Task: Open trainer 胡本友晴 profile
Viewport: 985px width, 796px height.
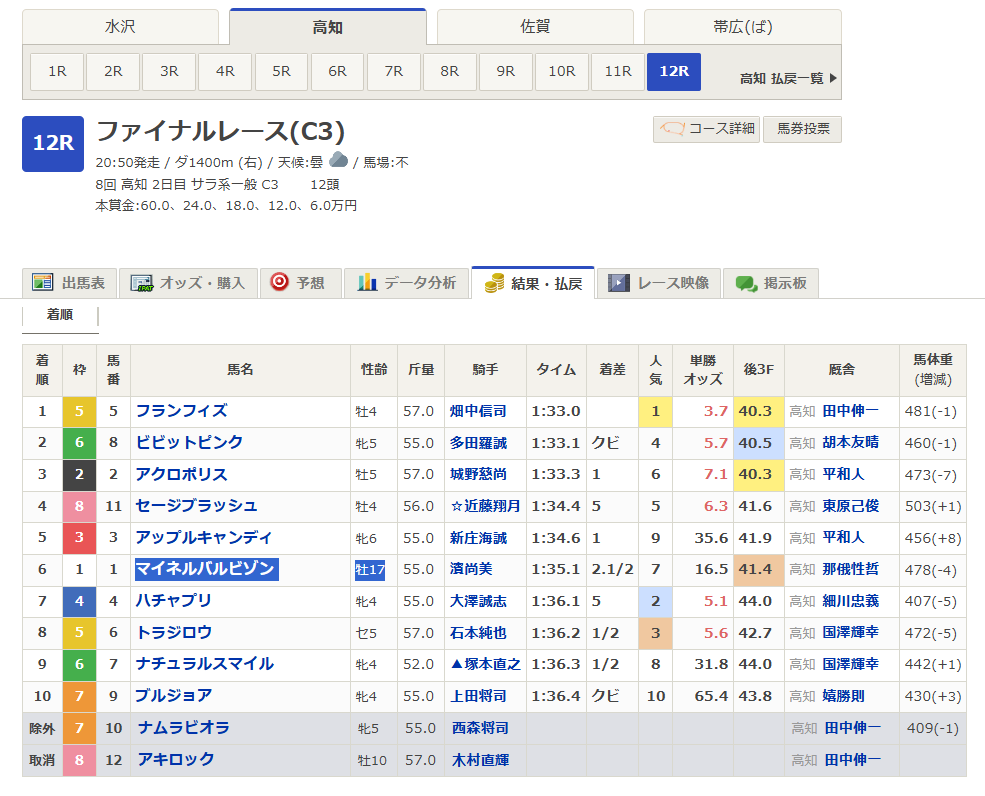Action: [851, 442]
